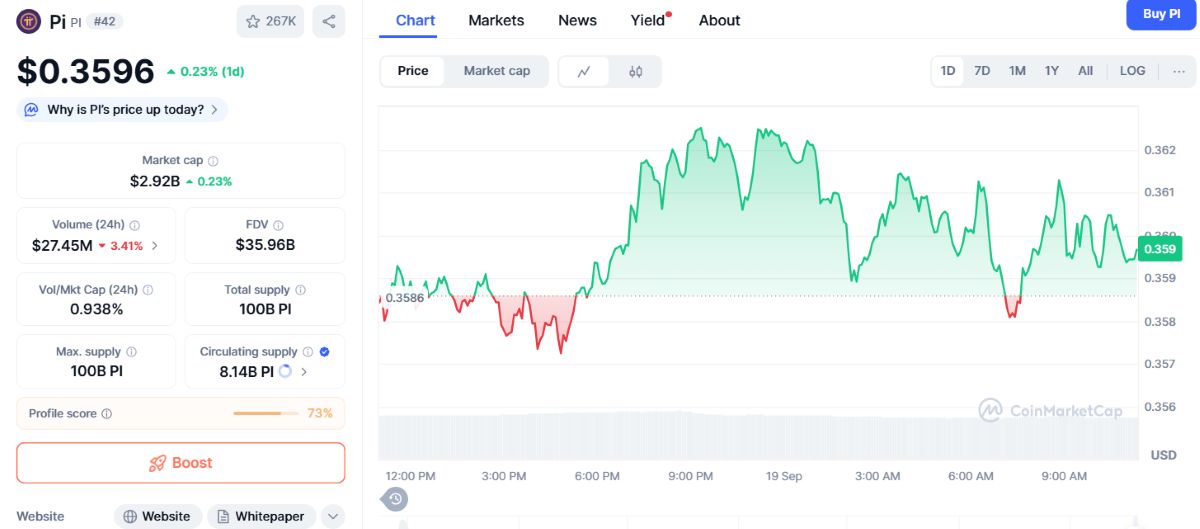
Task: Expand Why is PI's price up today
Action: coord(122,110)
